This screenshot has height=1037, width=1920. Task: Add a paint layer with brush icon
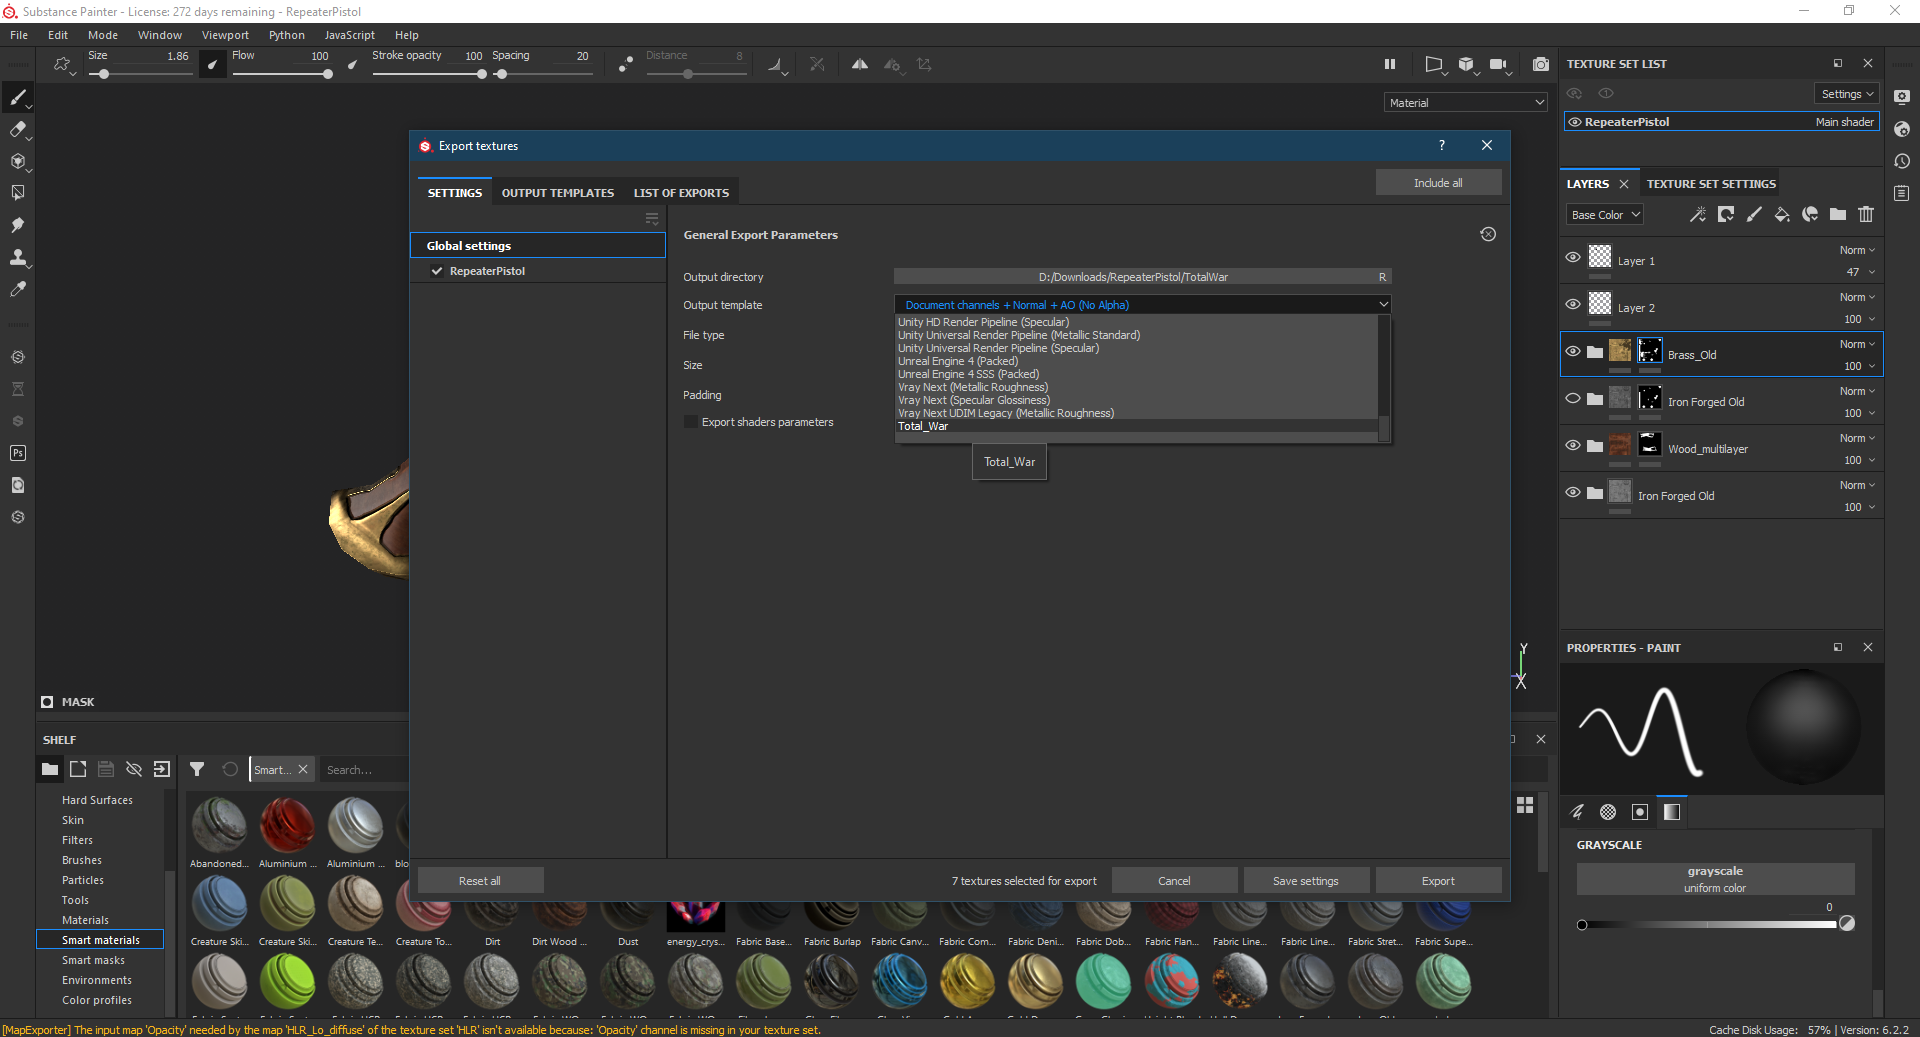coord(1754,214)
